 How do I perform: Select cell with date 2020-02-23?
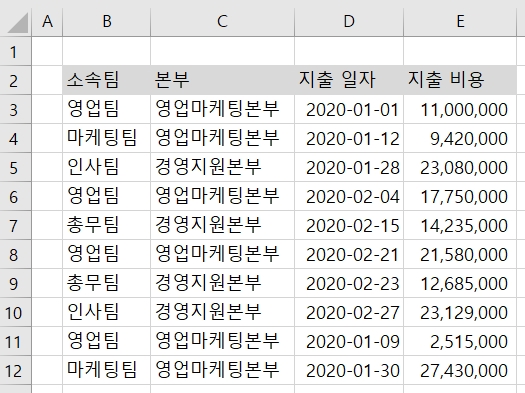click(x=349, y=284)
